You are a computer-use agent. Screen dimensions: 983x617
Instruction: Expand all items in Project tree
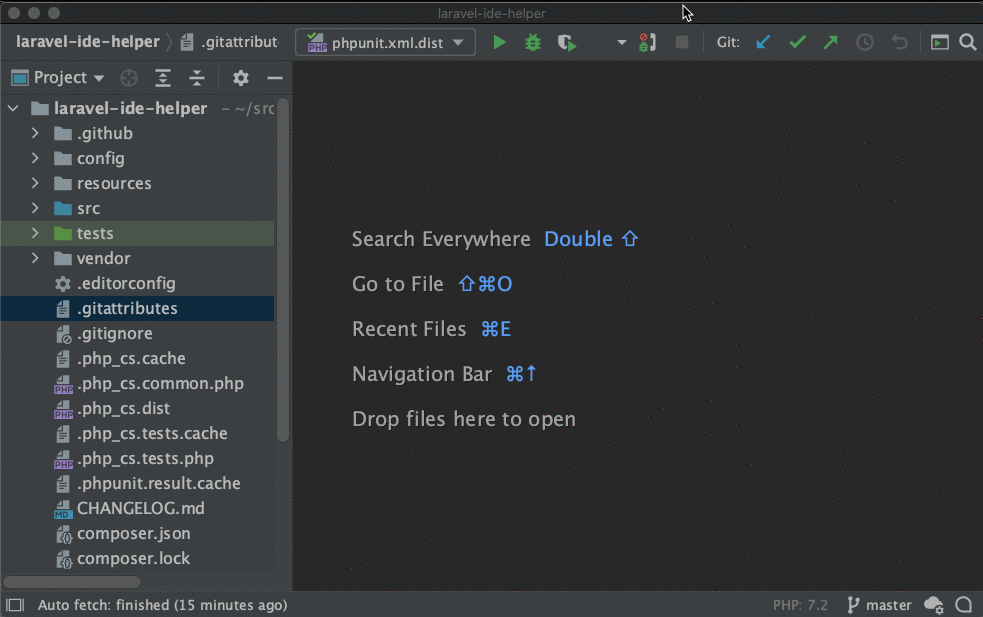pos(163,78)
